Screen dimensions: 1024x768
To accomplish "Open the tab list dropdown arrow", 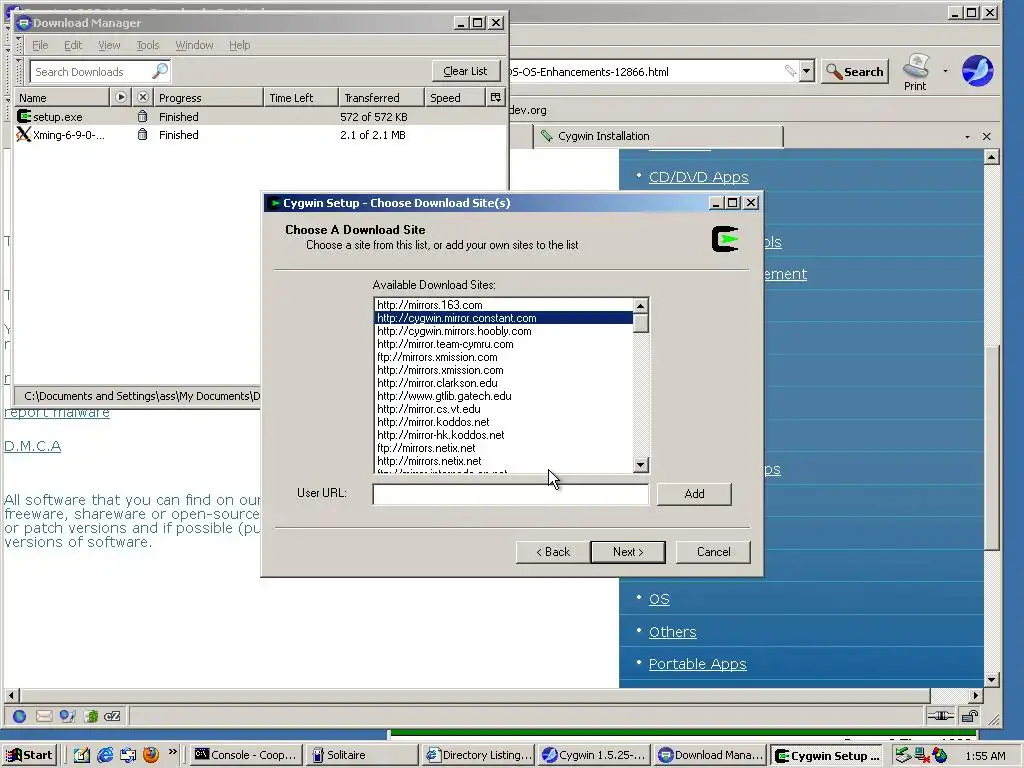I will tap(967, 136).
